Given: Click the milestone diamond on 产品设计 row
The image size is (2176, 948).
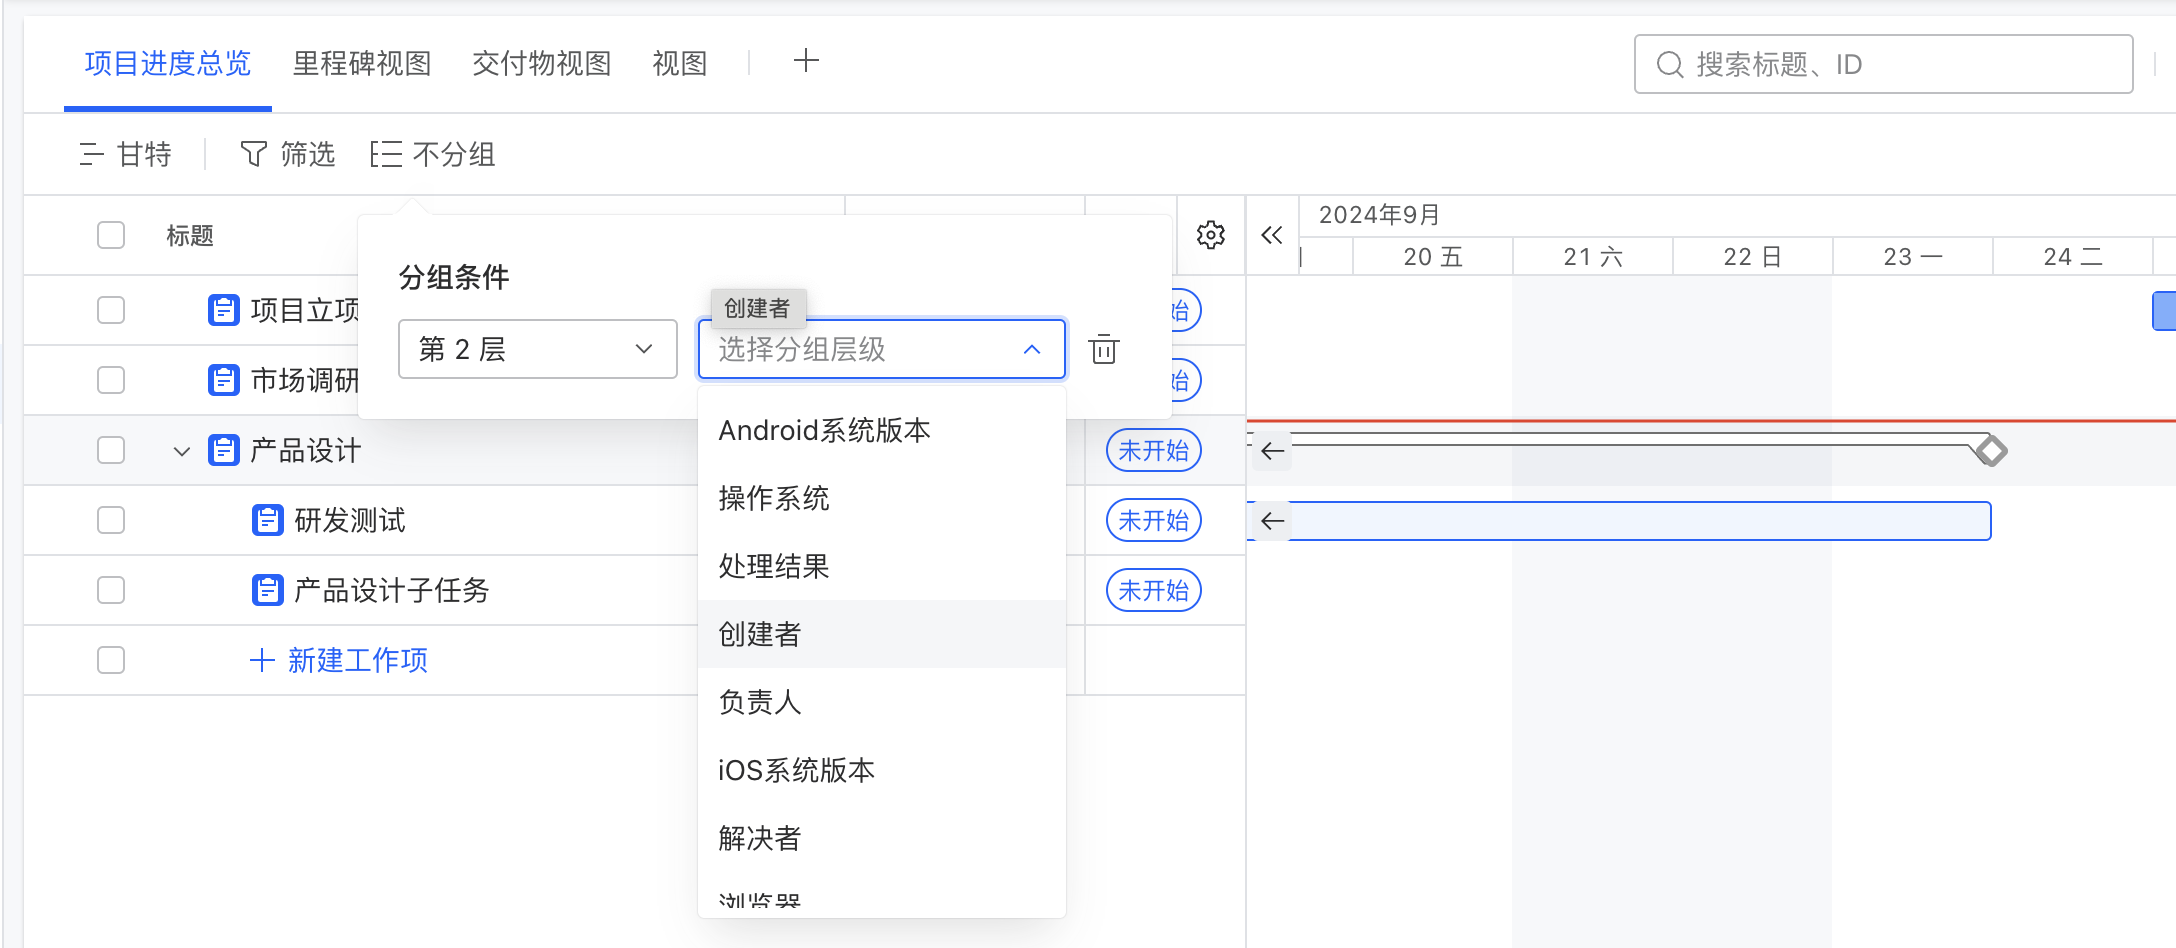Looking at the screenshot, I should [1990, 451].
